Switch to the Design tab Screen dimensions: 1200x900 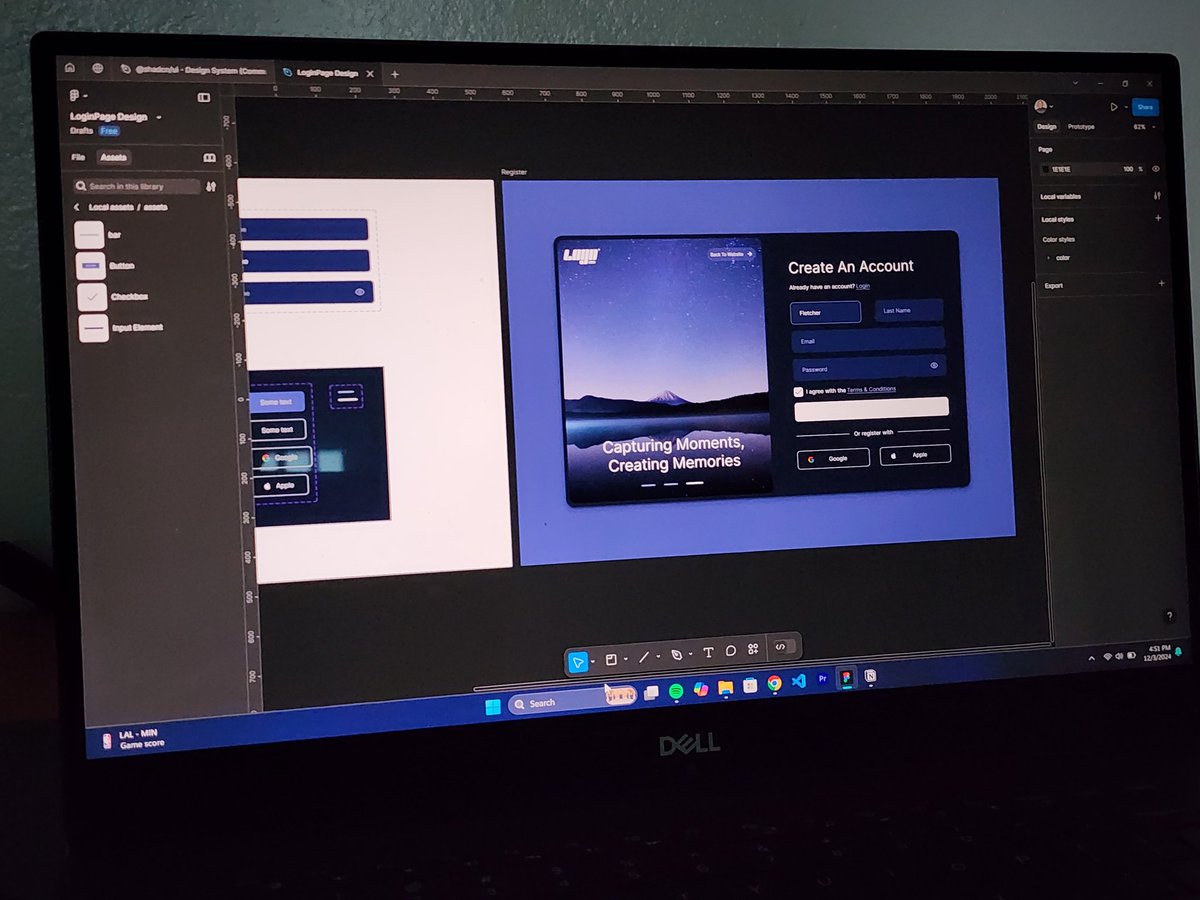[1047, 127]
